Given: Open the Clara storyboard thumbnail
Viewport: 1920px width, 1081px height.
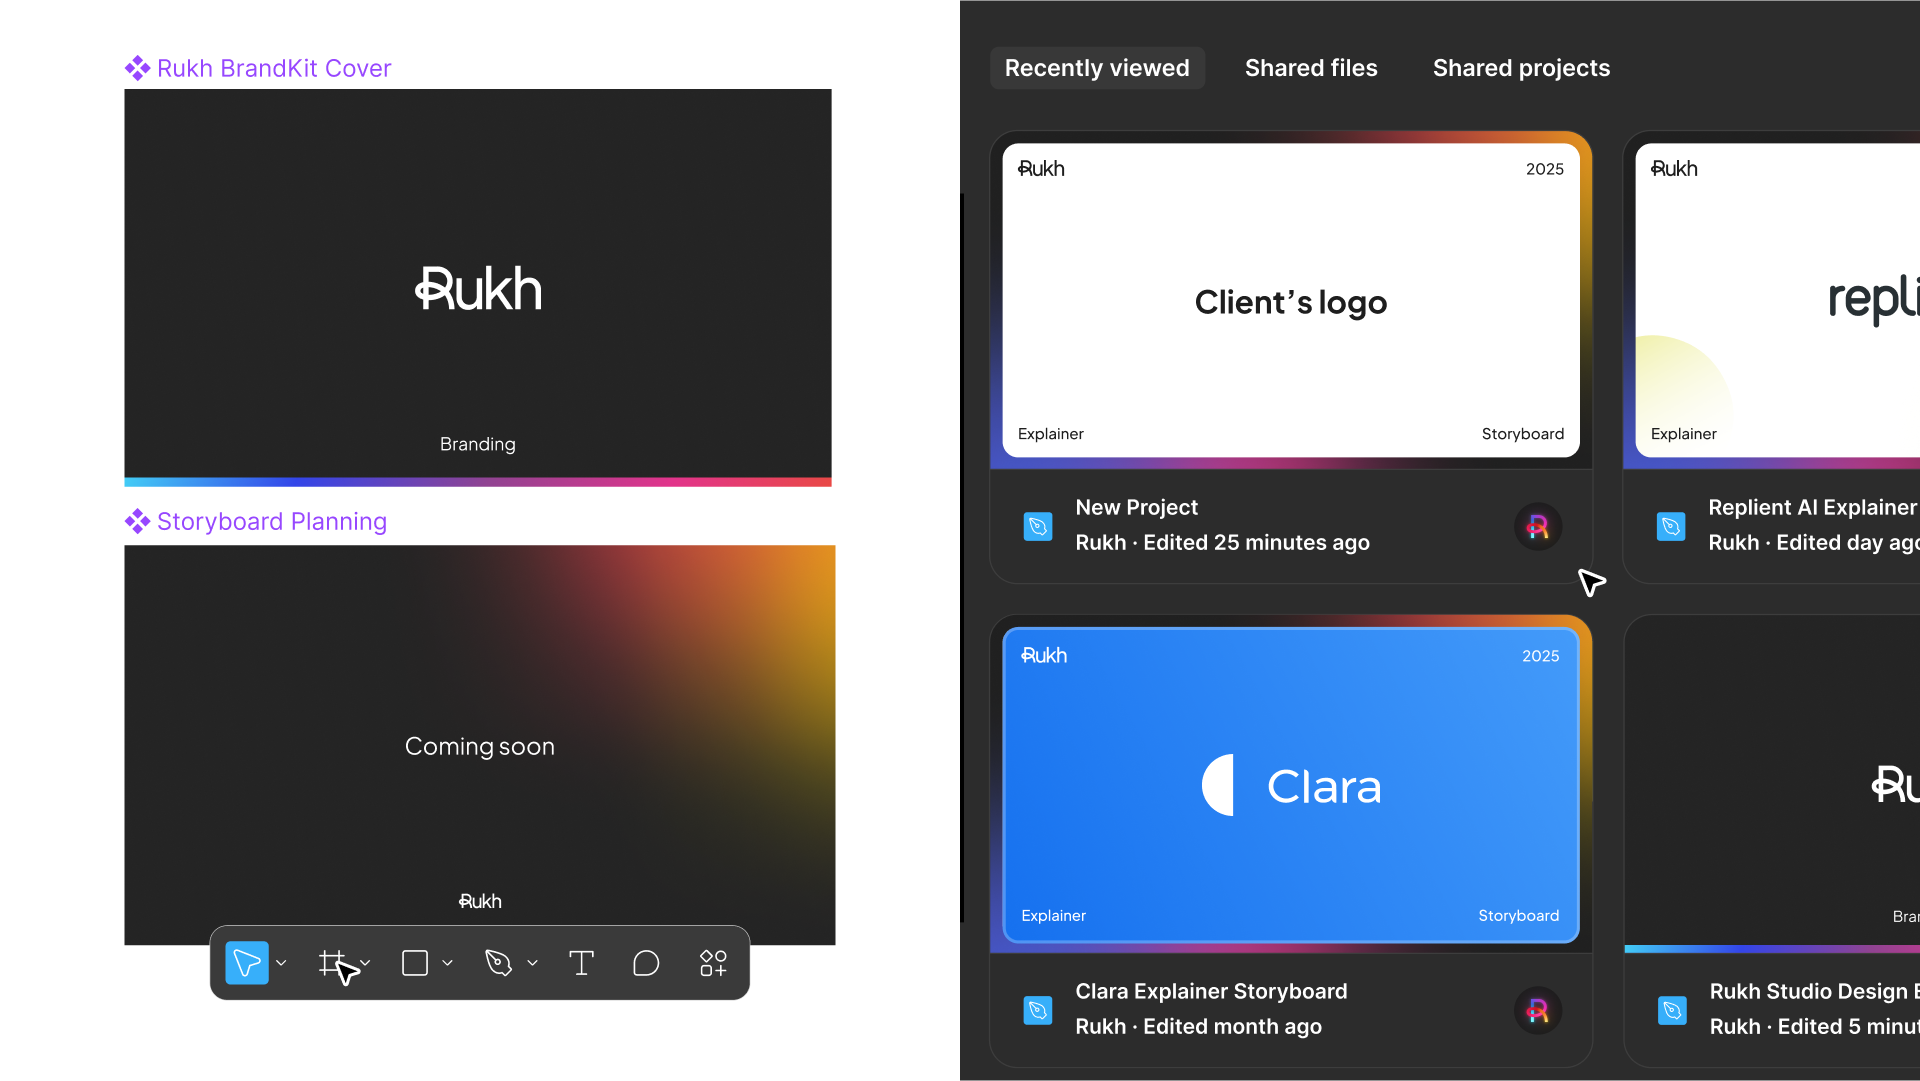Looking at the screenshot, I should [1290, 785].
